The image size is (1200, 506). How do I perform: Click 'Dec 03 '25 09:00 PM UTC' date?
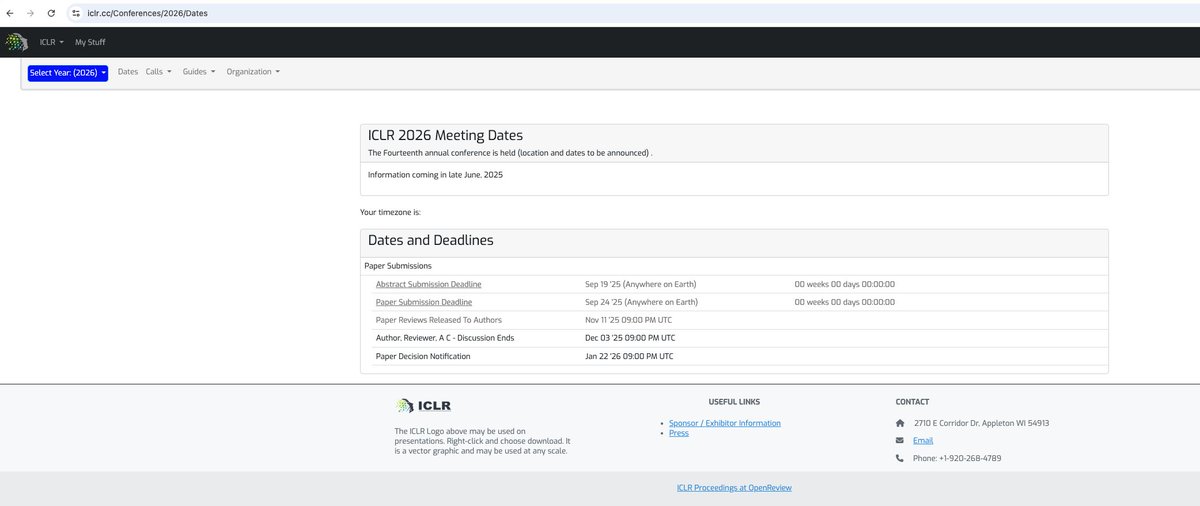point(630,338)
